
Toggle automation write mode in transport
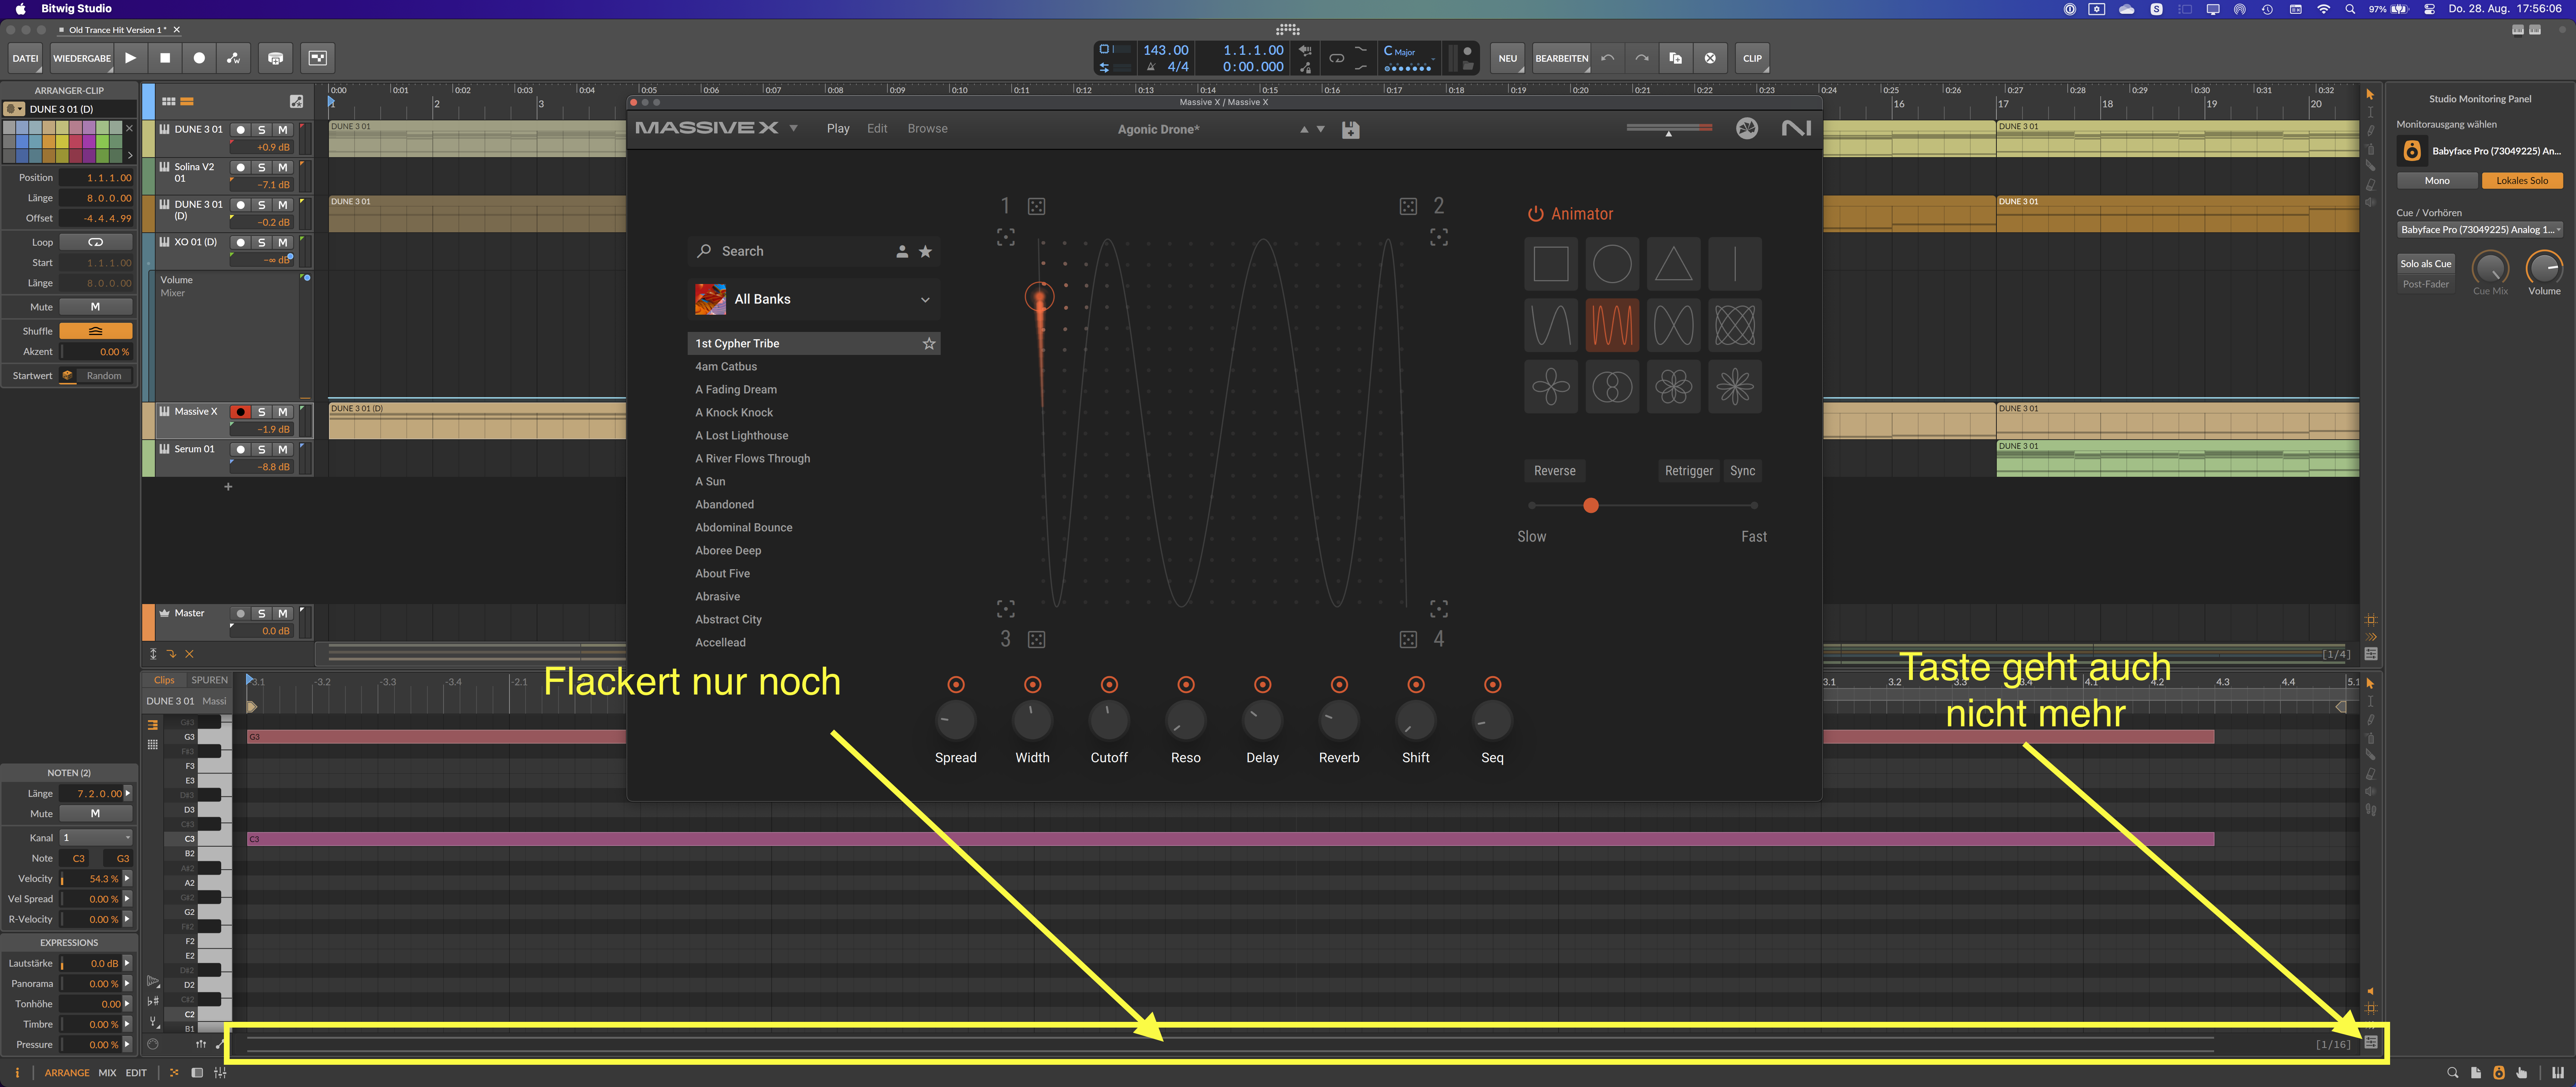pyautogui.click(x=233, y=58)
